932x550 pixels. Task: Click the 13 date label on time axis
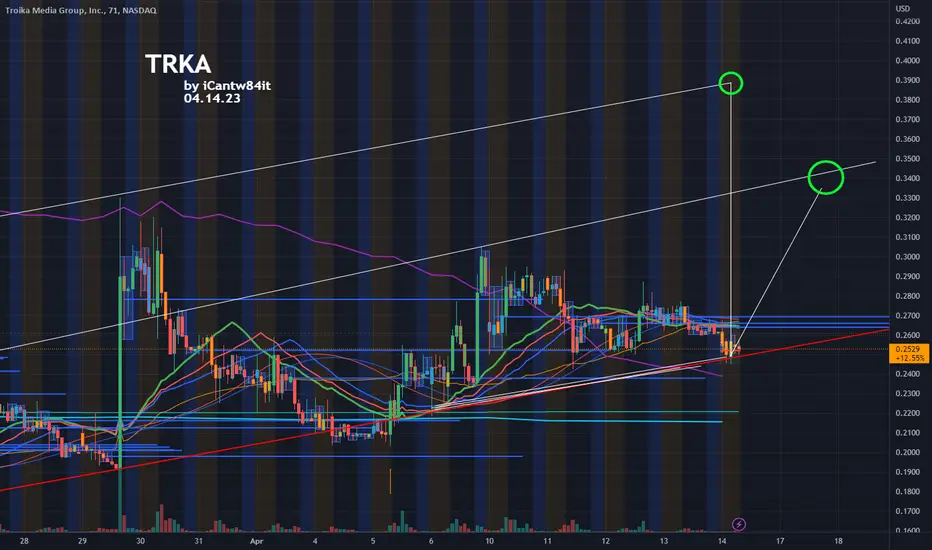pyautogui.click(x=664, y=541)
